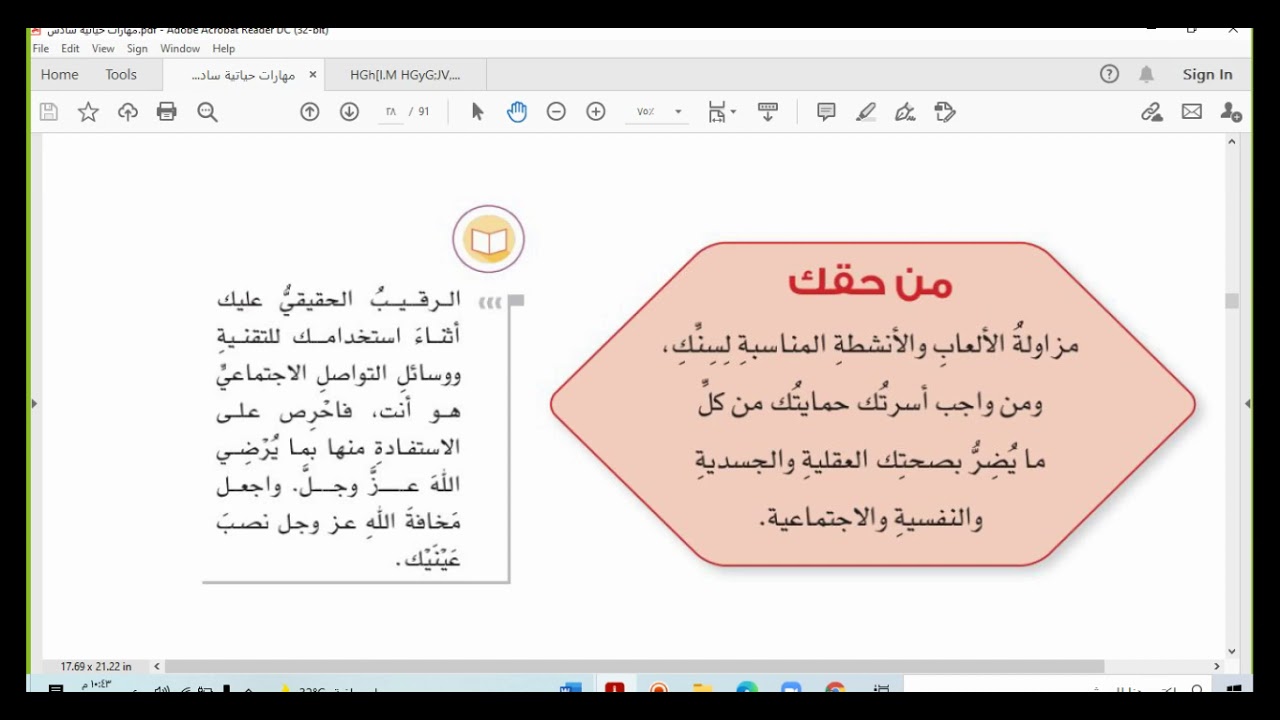Click the Windows Start button
1280x720 pixels.
(1234, 688)
